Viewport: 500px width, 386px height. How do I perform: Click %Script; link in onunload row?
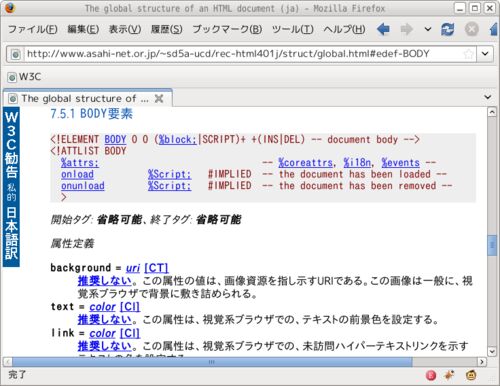click(x=169, y=186)
